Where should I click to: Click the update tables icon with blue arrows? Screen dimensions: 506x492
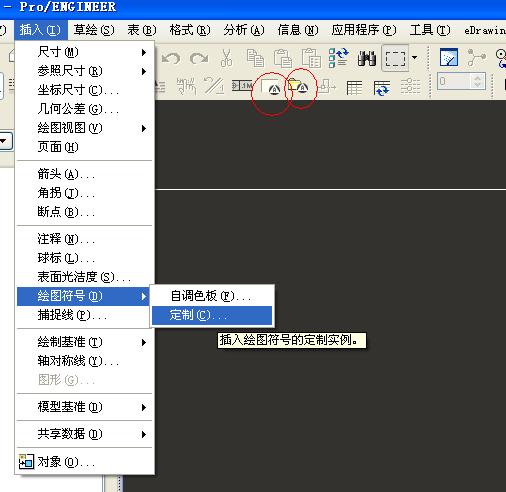(x=382, y=88)
